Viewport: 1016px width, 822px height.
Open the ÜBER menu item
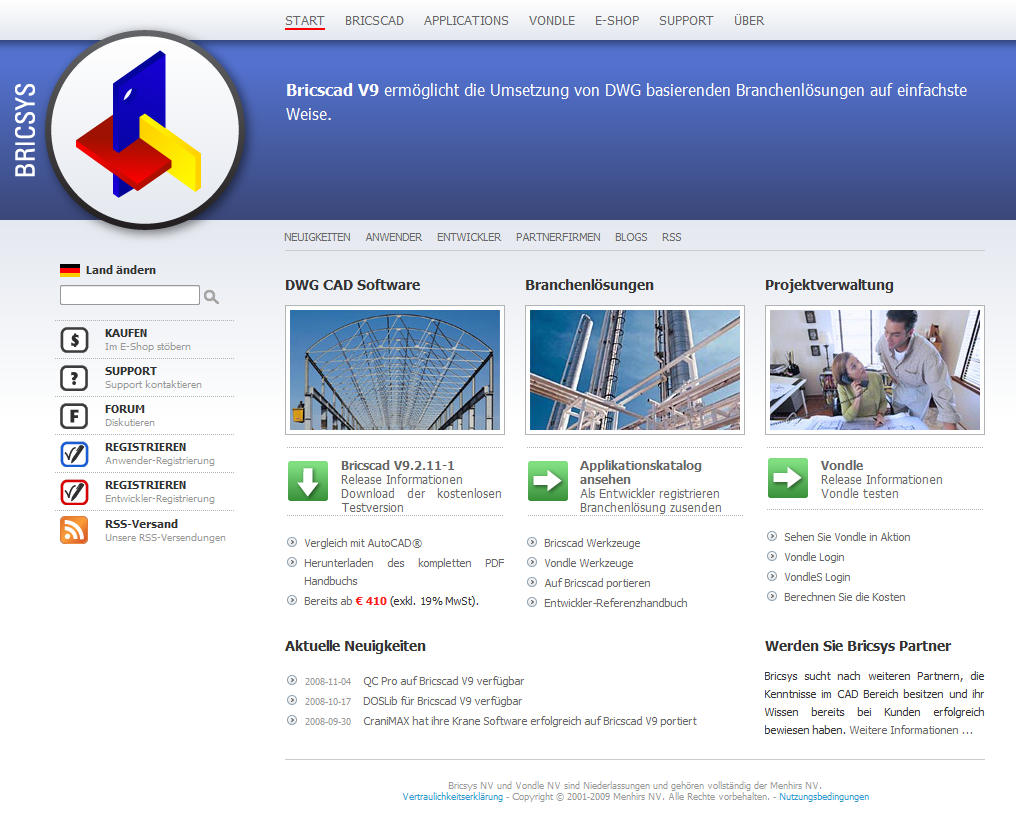coord(749,21)
